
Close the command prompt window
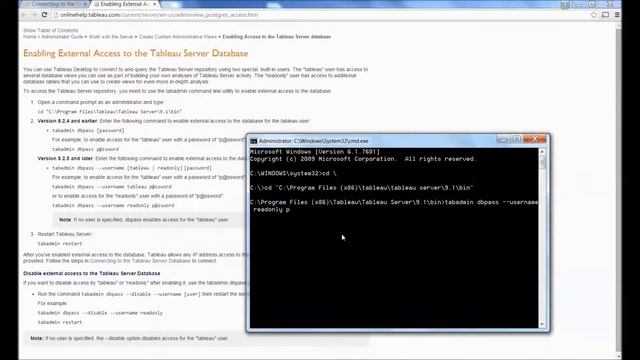534,139
